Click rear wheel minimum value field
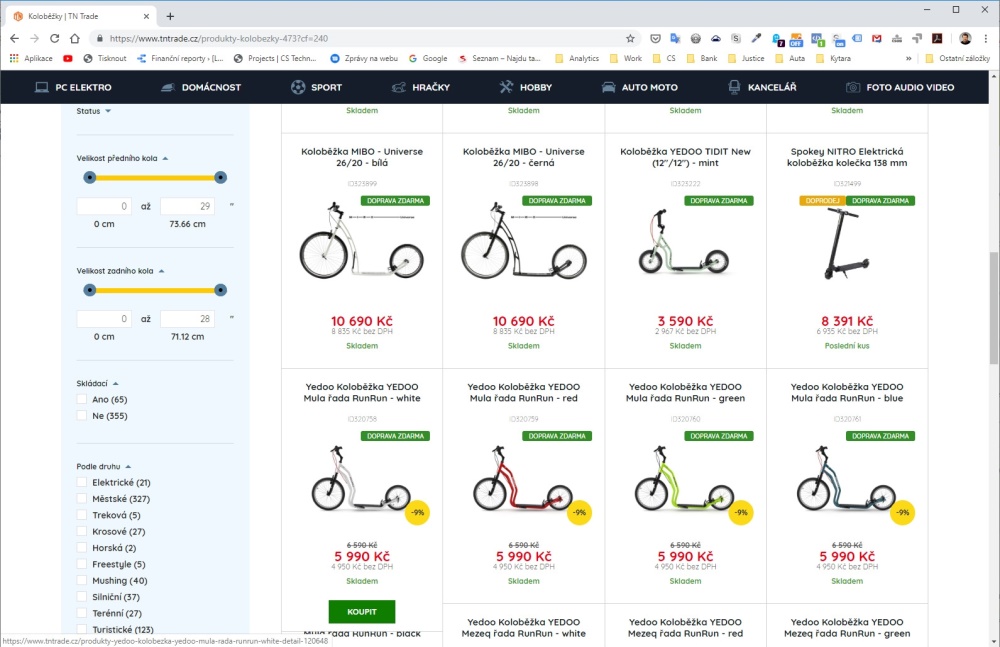1000x647 pixels. [x=104, y=318]
